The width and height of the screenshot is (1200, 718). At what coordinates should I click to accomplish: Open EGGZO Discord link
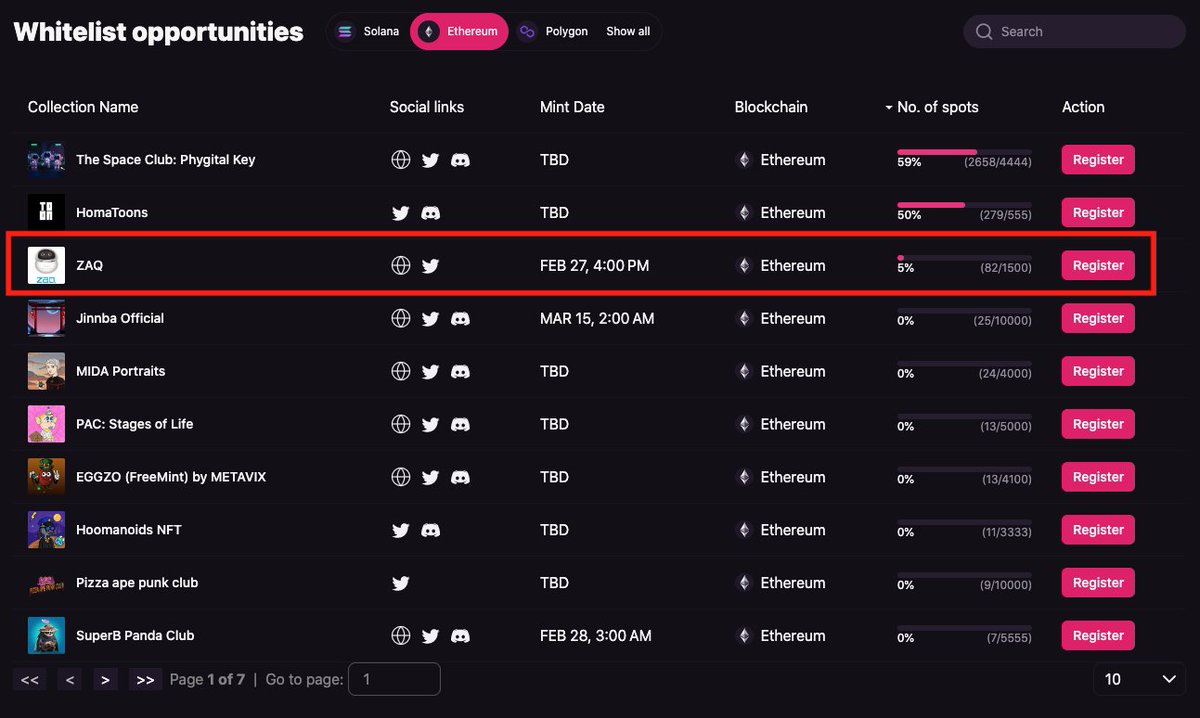tap(461, 478)
